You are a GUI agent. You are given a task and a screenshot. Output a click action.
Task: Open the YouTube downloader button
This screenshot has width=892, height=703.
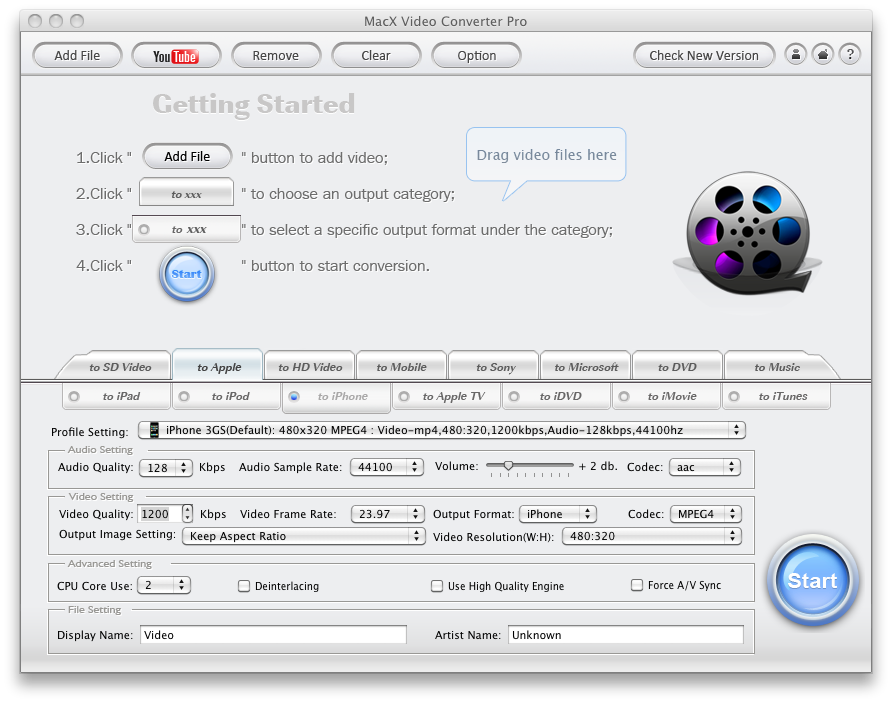[176, 56]
